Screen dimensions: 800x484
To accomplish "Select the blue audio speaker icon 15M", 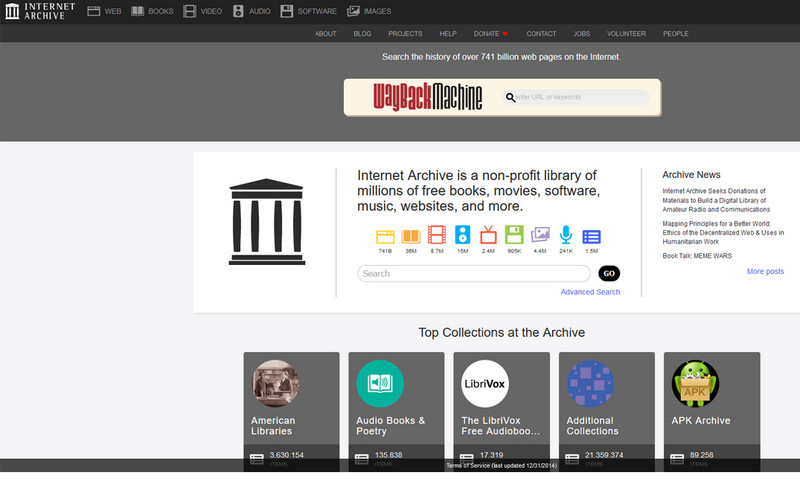I will coord(463,235).
